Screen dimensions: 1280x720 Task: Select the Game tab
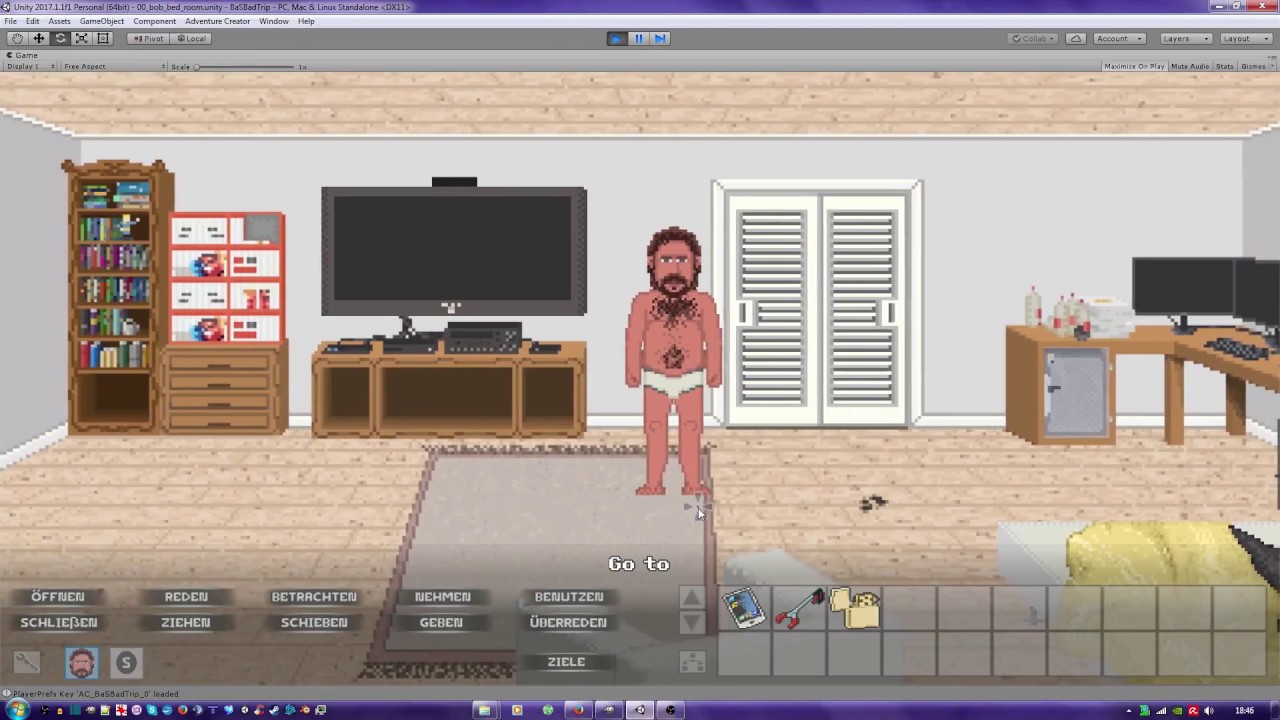[22, 55]
